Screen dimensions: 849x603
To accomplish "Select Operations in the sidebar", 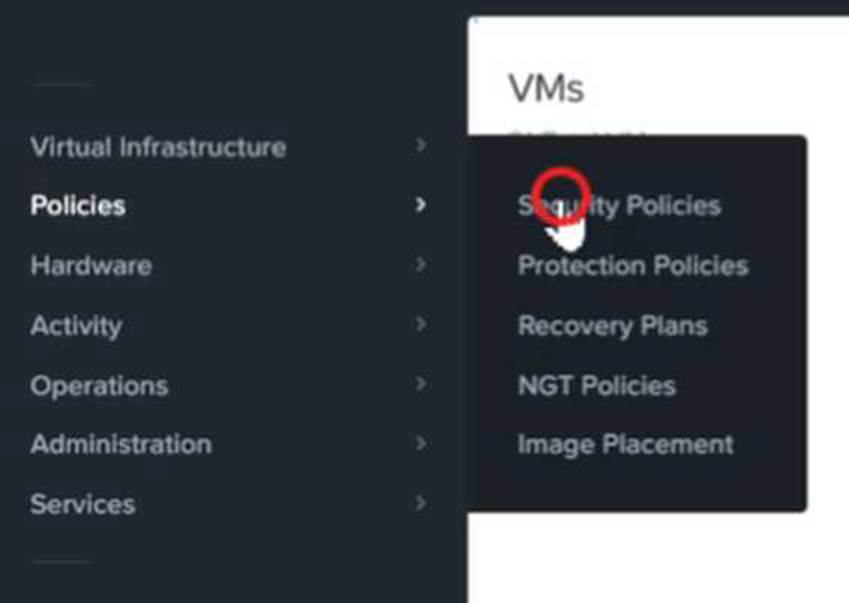I will click(99, 386).
